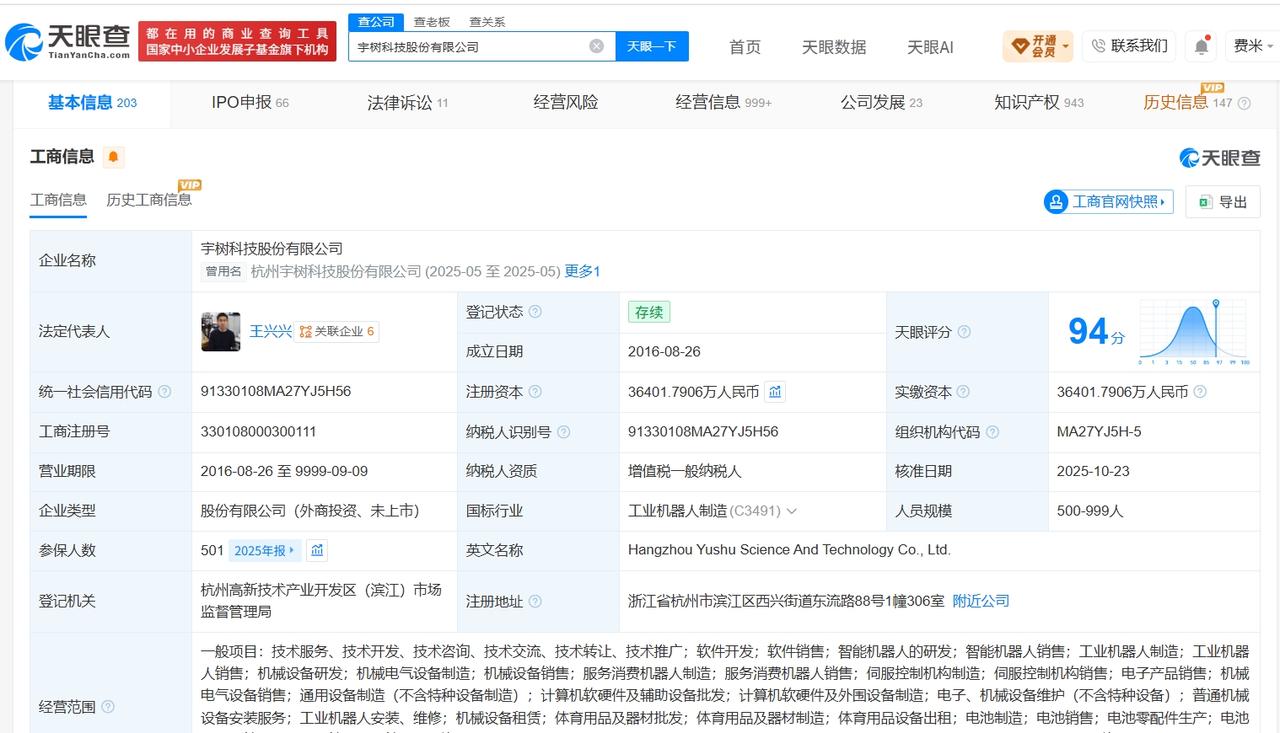Select the 500-999人 staff size value

coord(1090,511)
